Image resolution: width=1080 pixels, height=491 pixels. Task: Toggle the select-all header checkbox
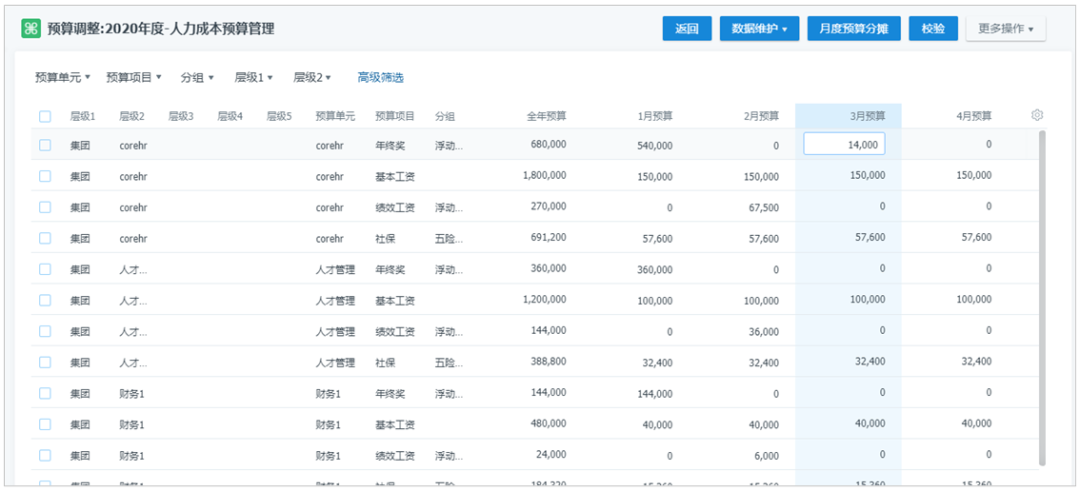(45, 116)
